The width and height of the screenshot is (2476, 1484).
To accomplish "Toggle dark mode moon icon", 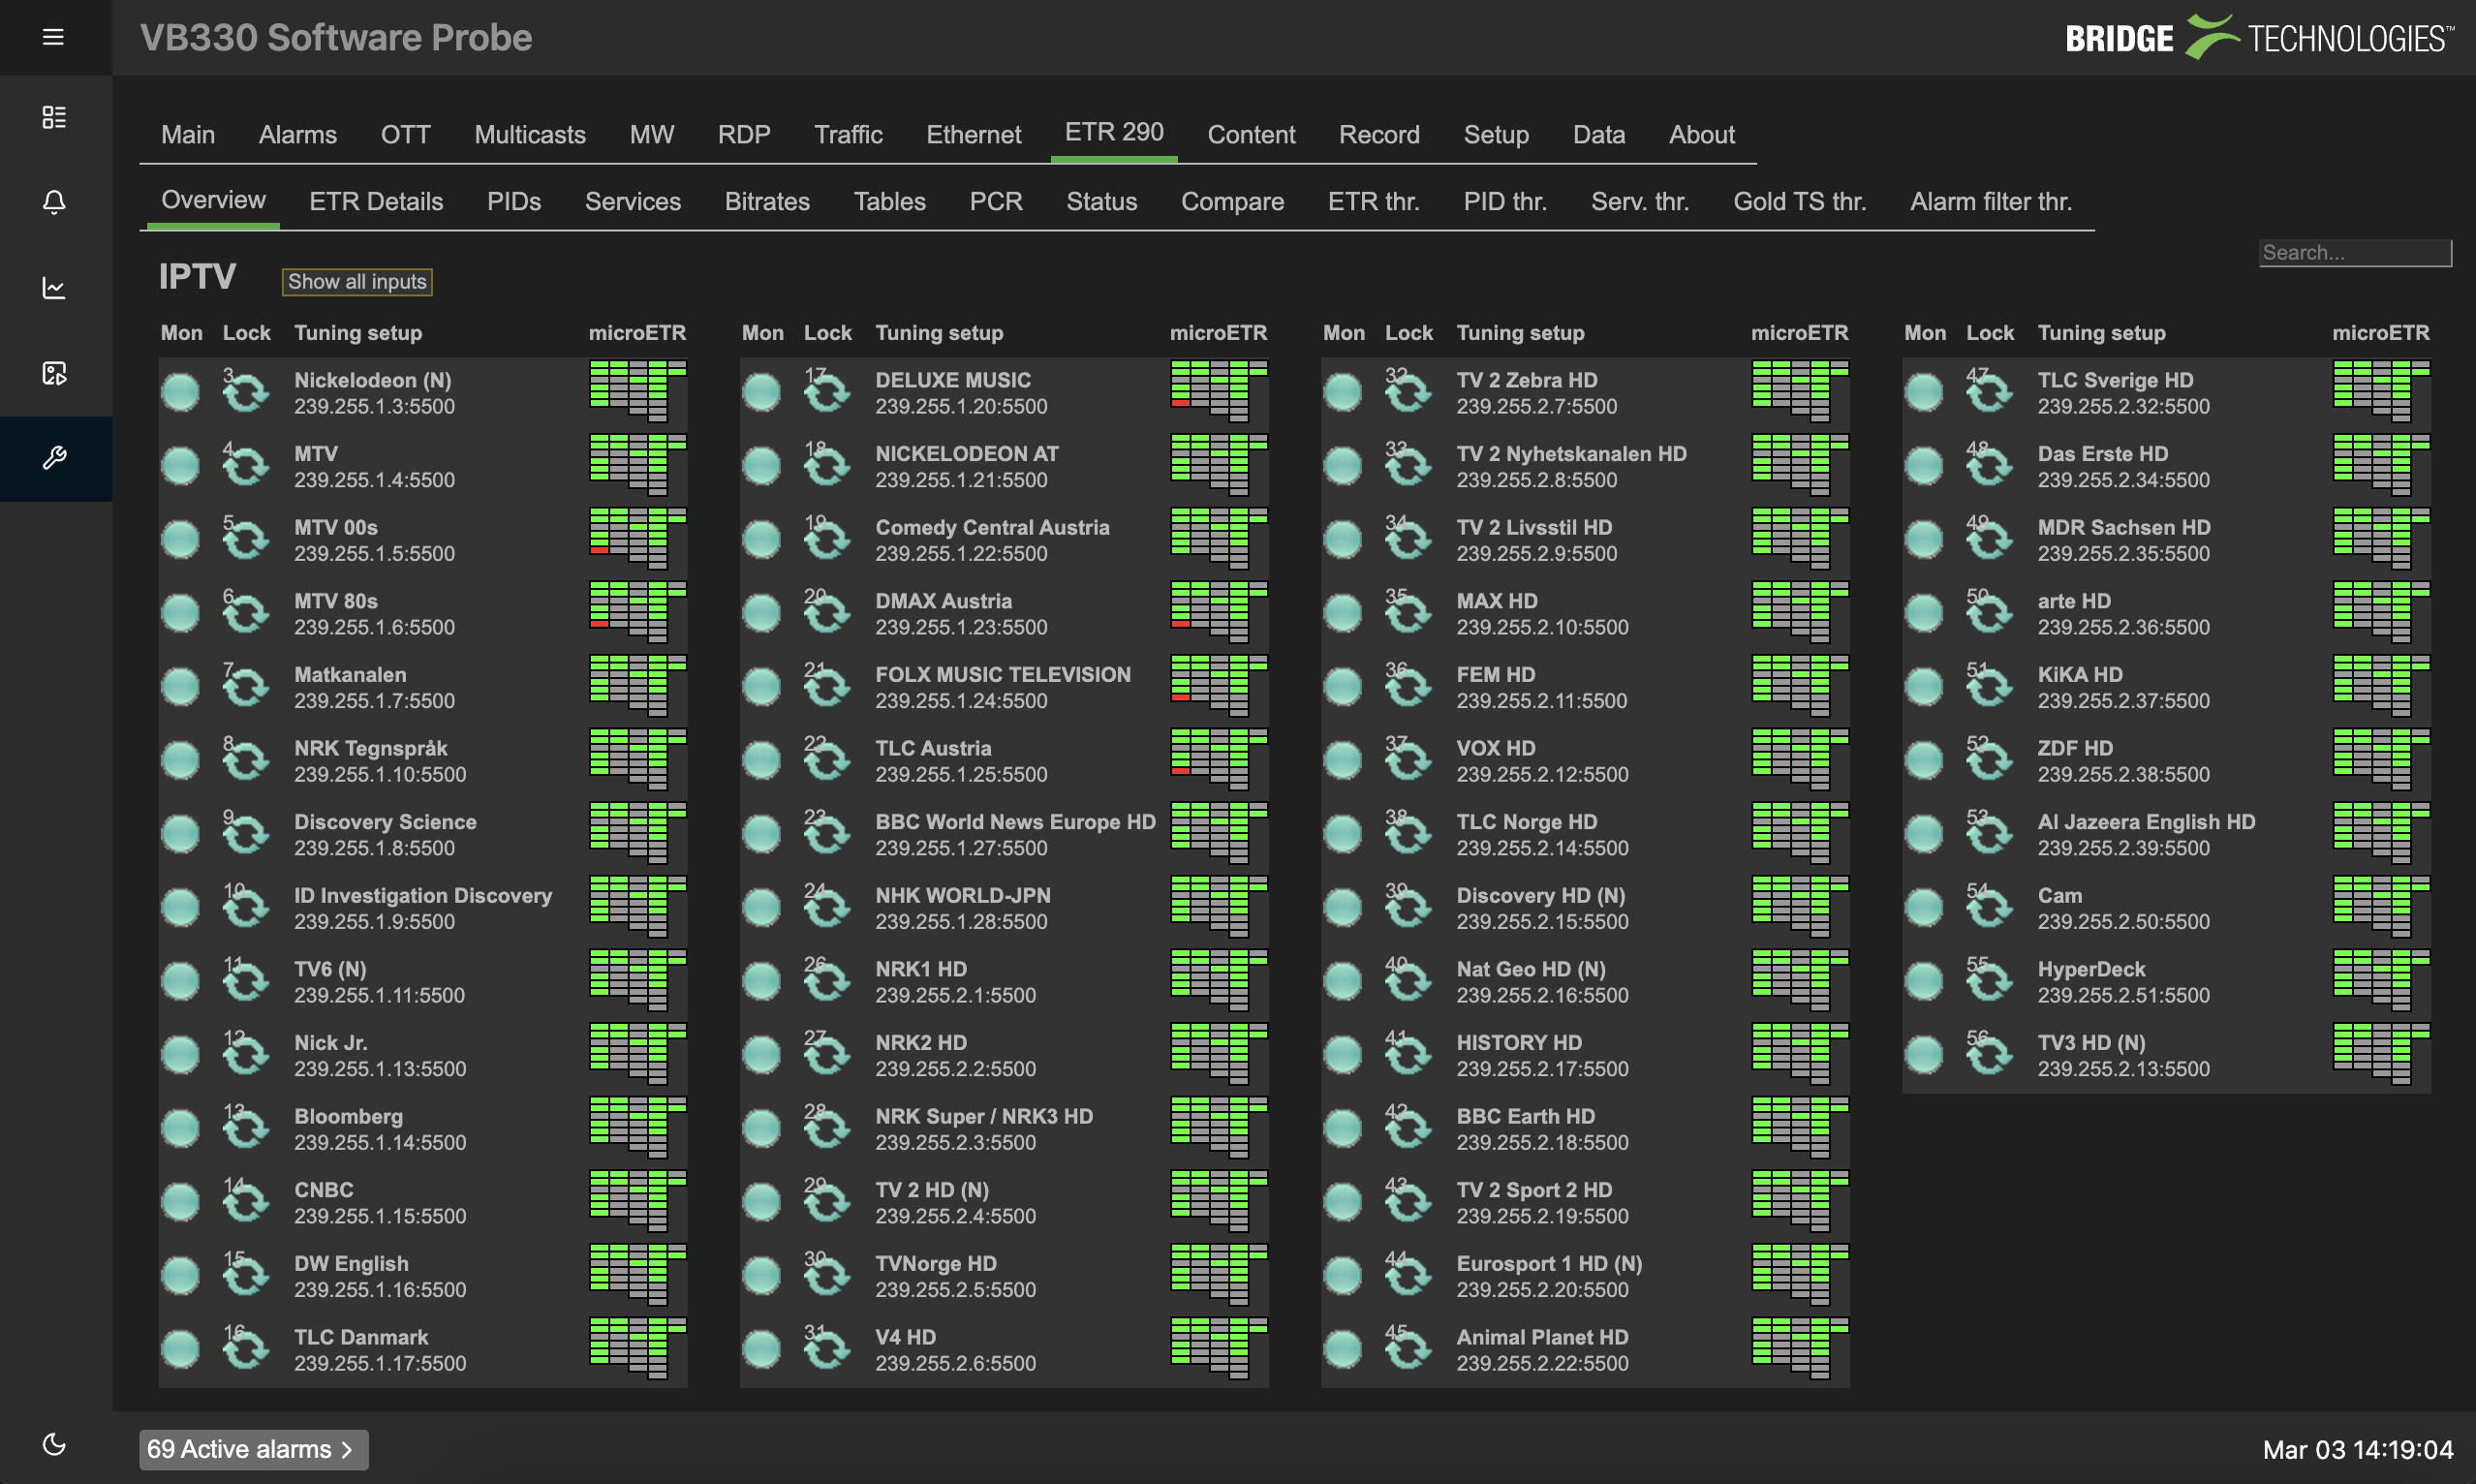I will click(54, 1444).
